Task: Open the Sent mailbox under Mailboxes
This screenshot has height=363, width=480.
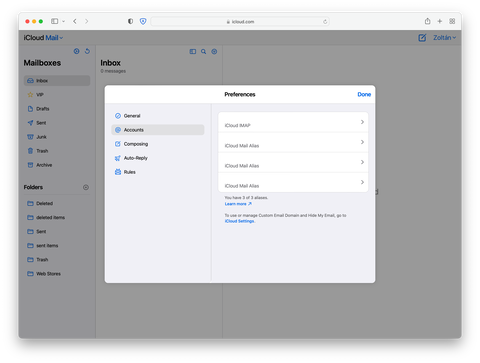Action: point(57,123)
